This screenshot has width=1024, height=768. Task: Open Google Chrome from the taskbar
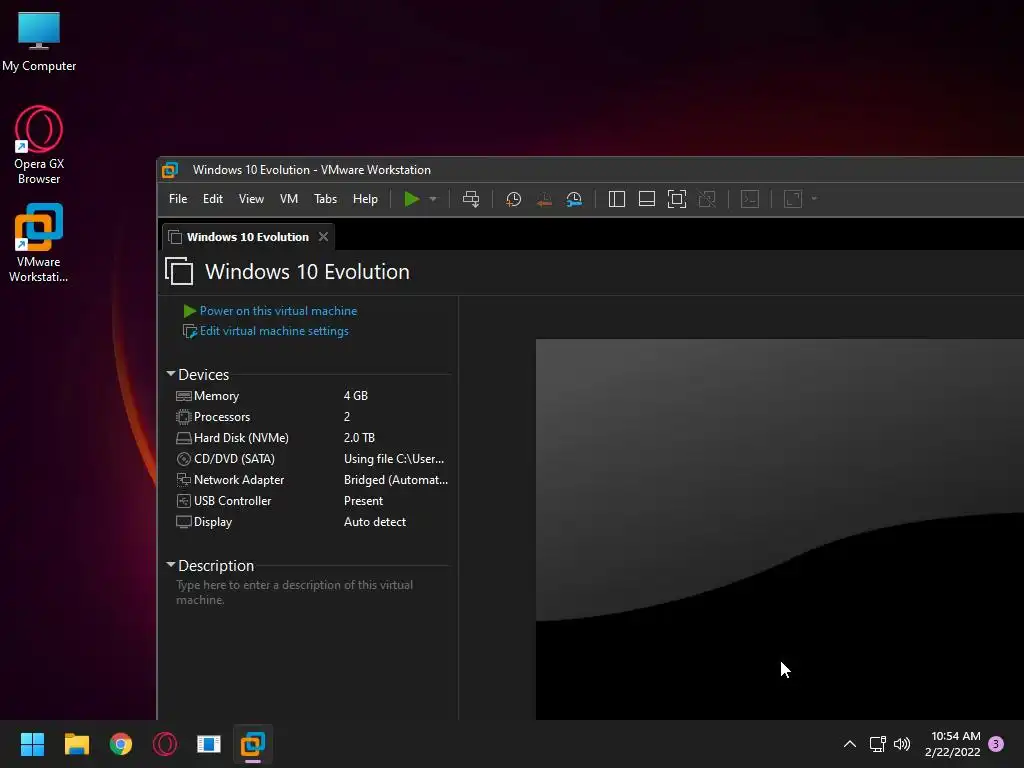coord(121,744)
